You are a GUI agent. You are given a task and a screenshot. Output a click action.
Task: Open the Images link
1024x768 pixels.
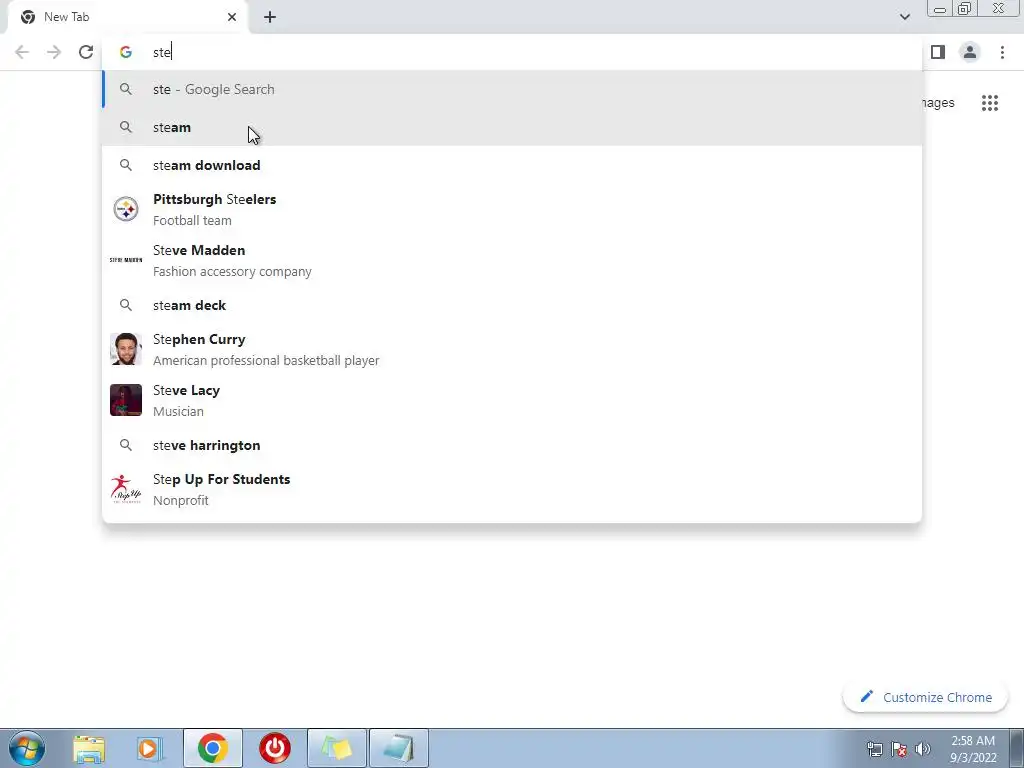[x=938, y=103]
